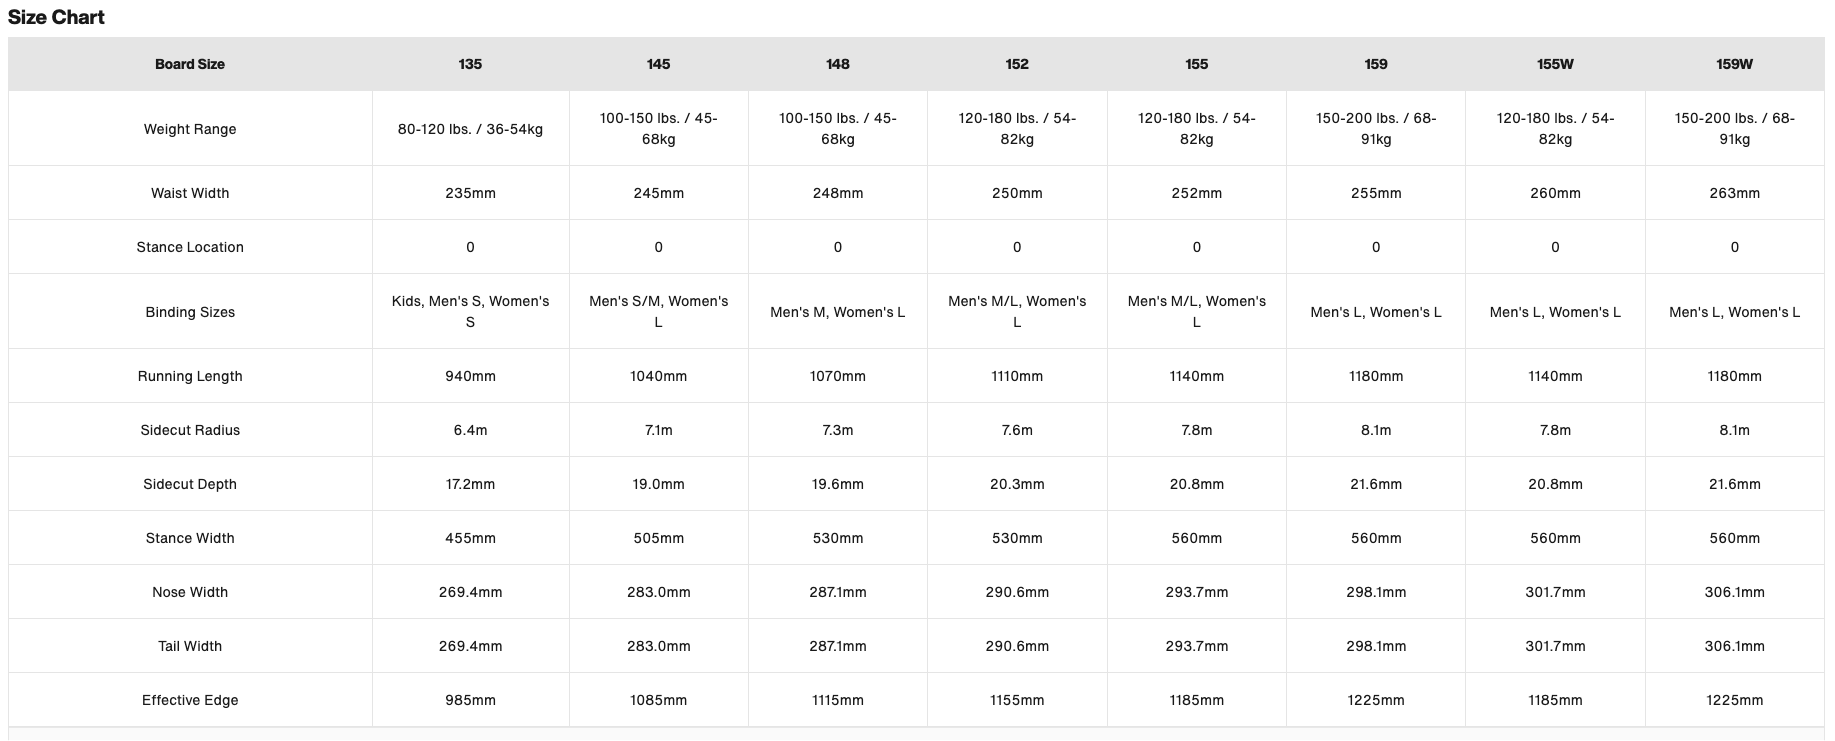Click the 17.2mm sidecut depth value
The width and height of the screenshot is (1835, 741).
[470, 484]
